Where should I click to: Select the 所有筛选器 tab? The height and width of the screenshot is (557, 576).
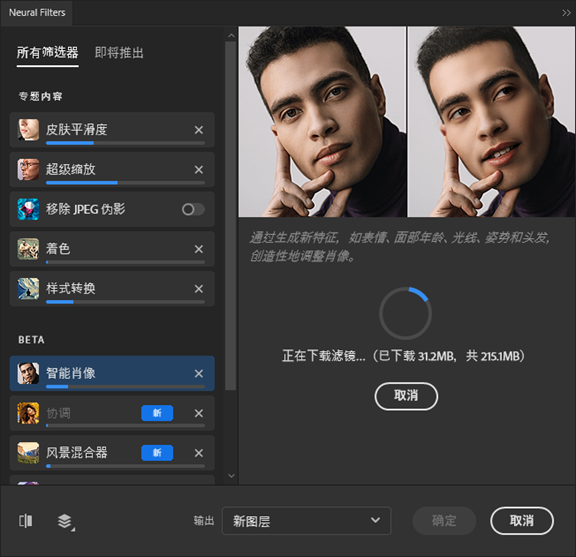(47, 53)
